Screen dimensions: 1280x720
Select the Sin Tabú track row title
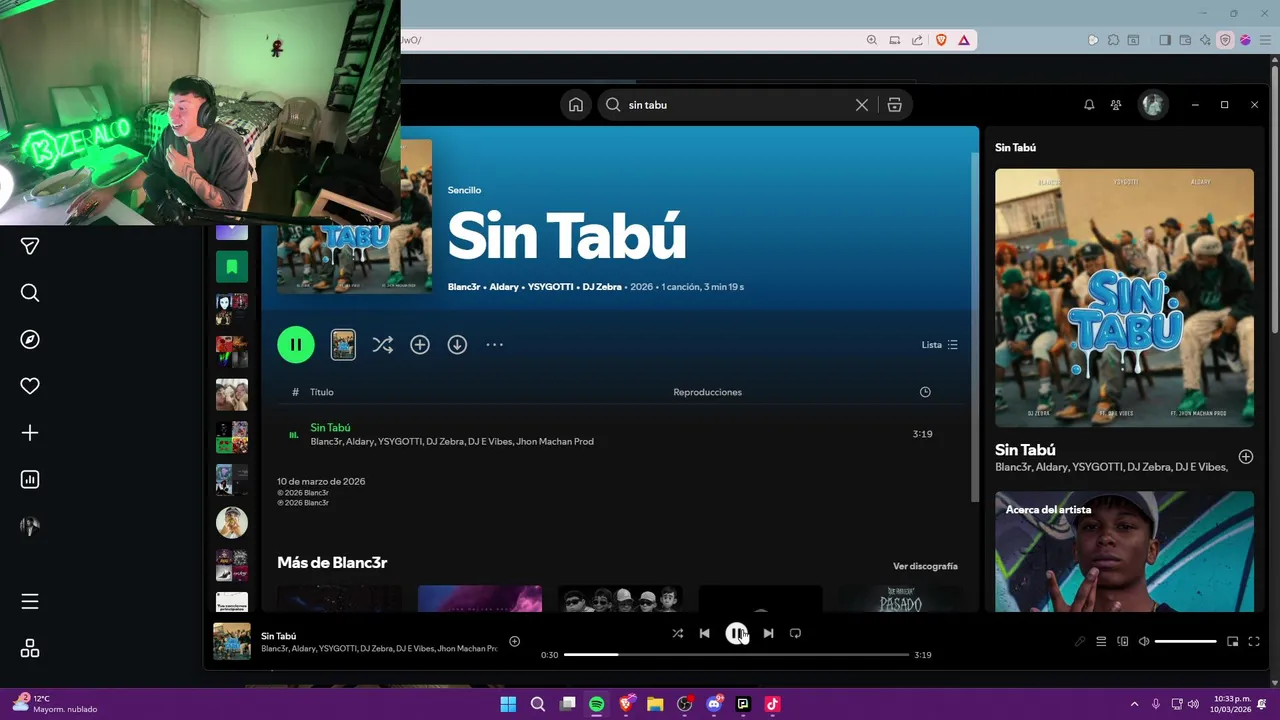pos(330,427)
